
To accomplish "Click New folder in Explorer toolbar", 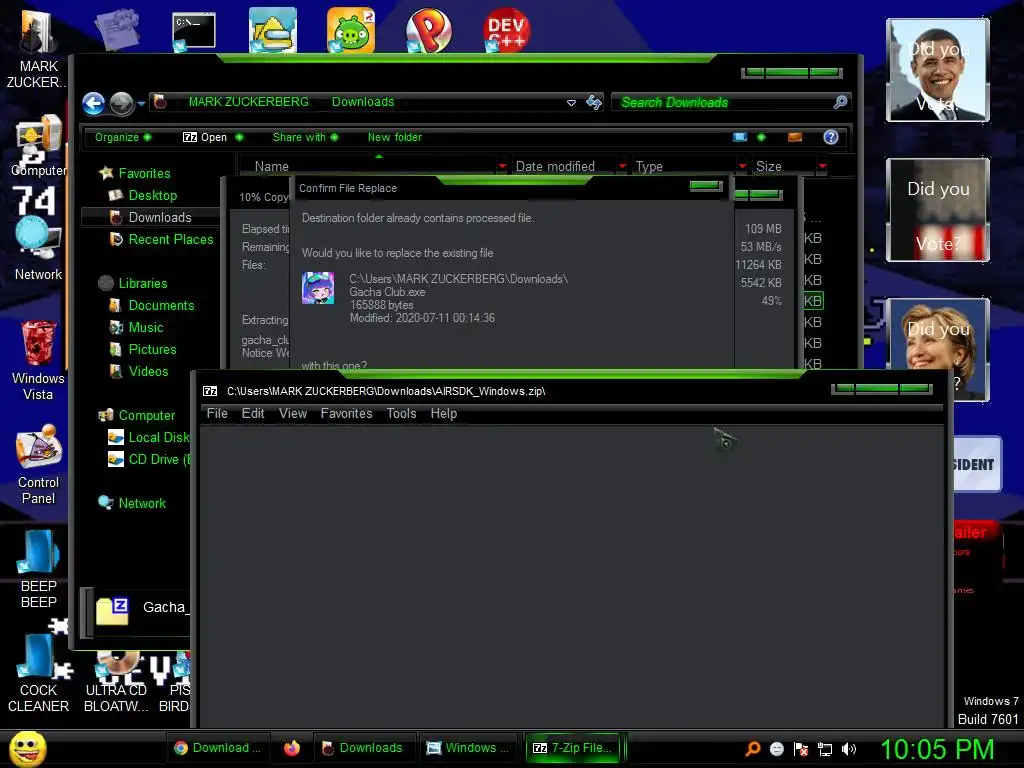I will pos(394,137).
